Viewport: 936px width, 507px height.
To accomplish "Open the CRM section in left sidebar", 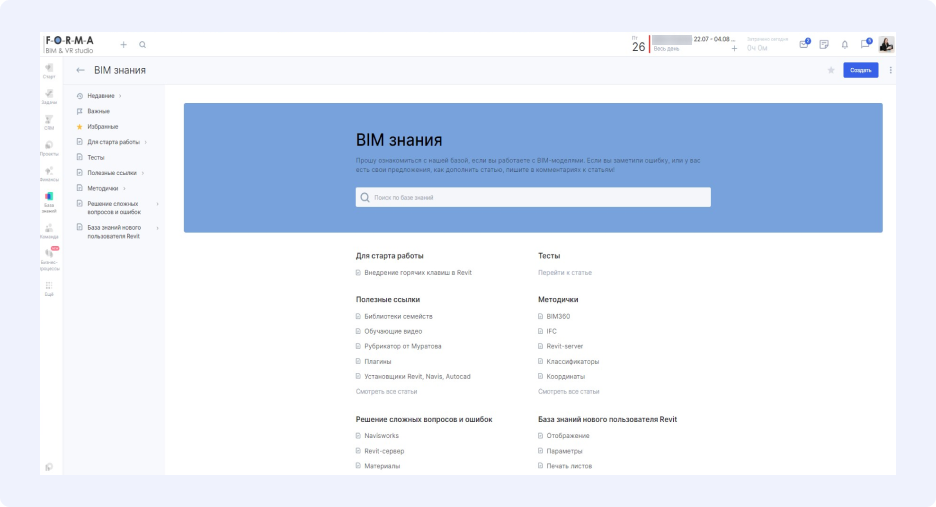I will click(49, 121).
